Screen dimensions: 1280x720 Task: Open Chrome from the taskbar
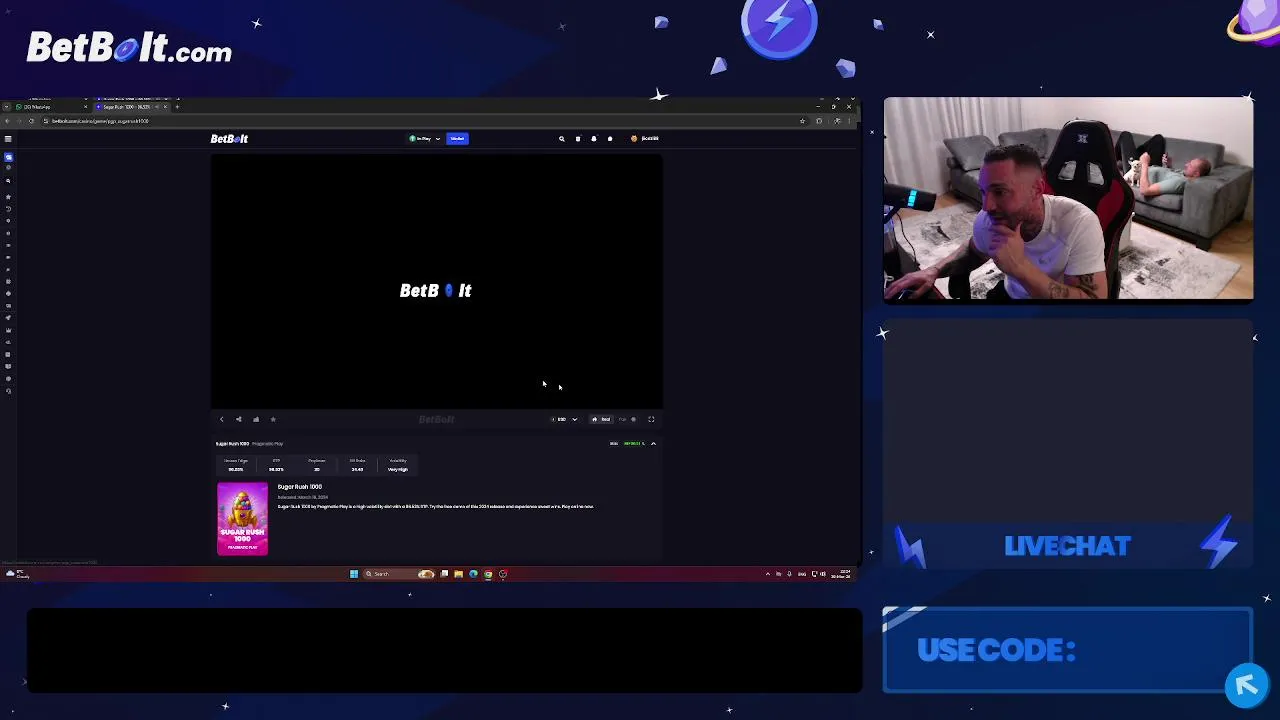pos(488,574)
